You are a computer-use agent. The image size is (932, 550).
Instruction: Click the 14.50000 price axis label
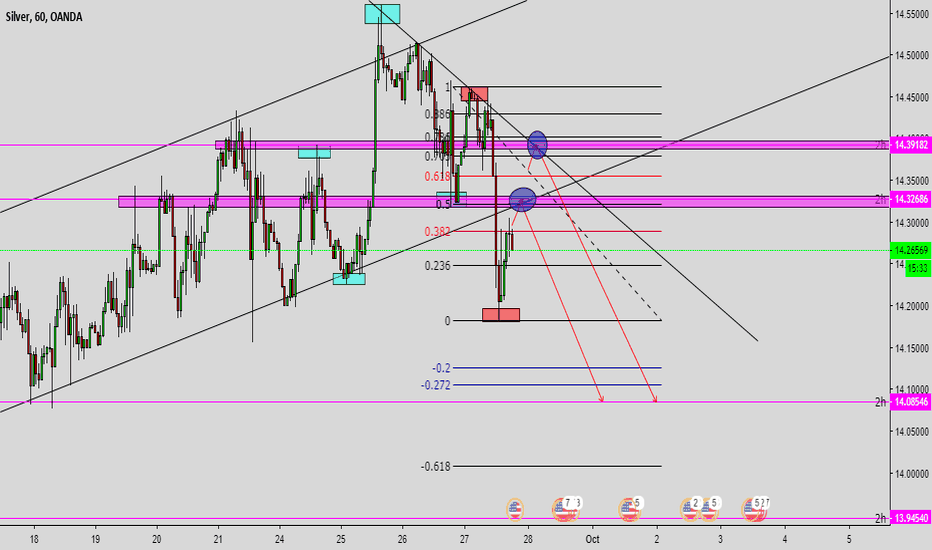click(912, 55)
